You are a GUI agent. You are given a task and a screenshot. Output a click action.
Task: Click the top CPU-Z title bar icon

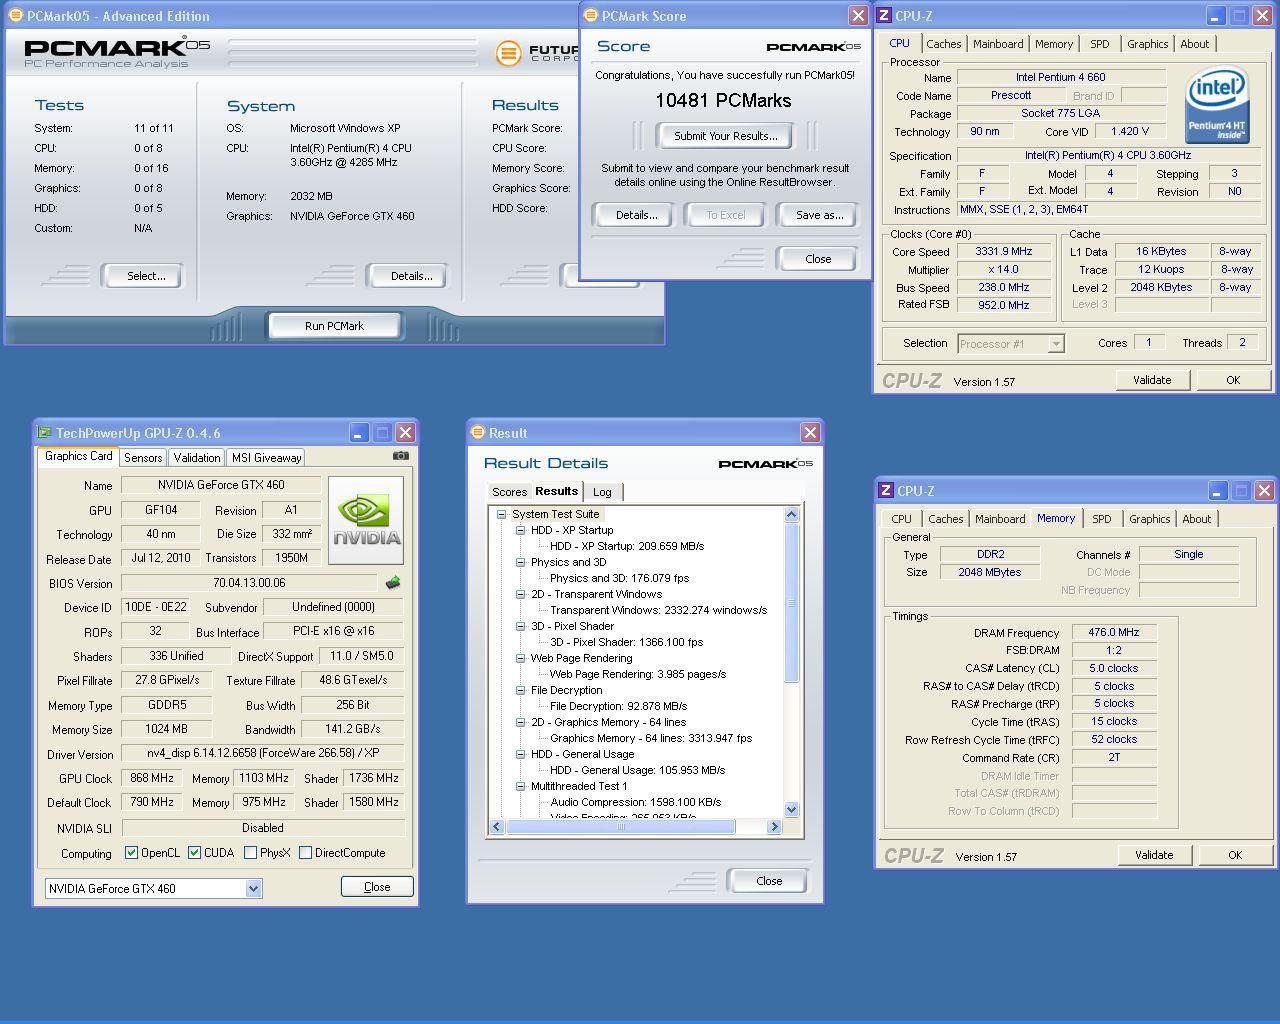(x=884, y=15)
